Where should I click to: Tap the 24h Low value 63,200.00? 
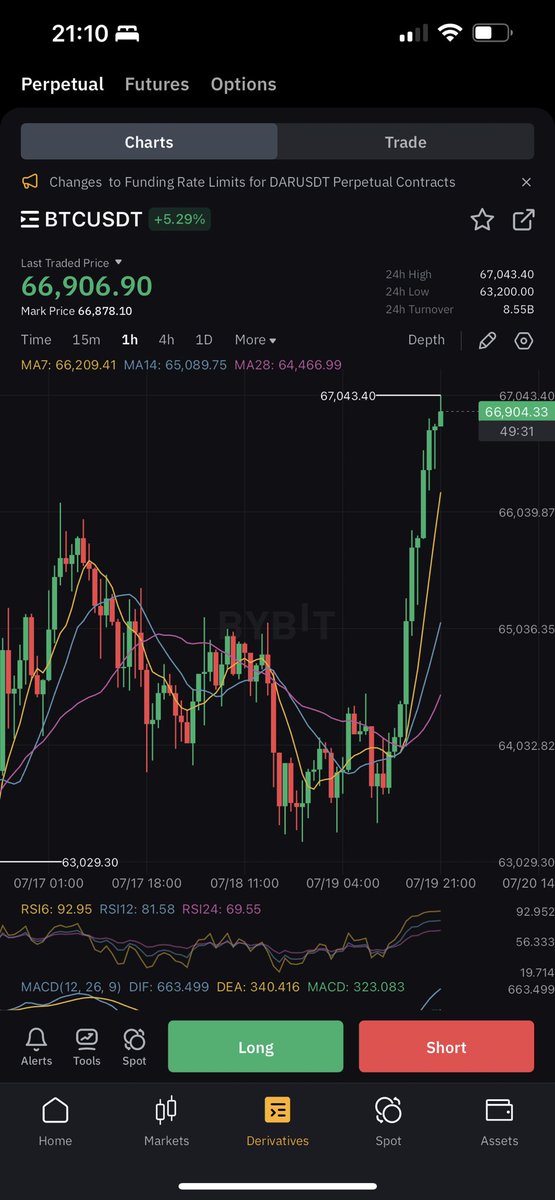pos(507,292)
